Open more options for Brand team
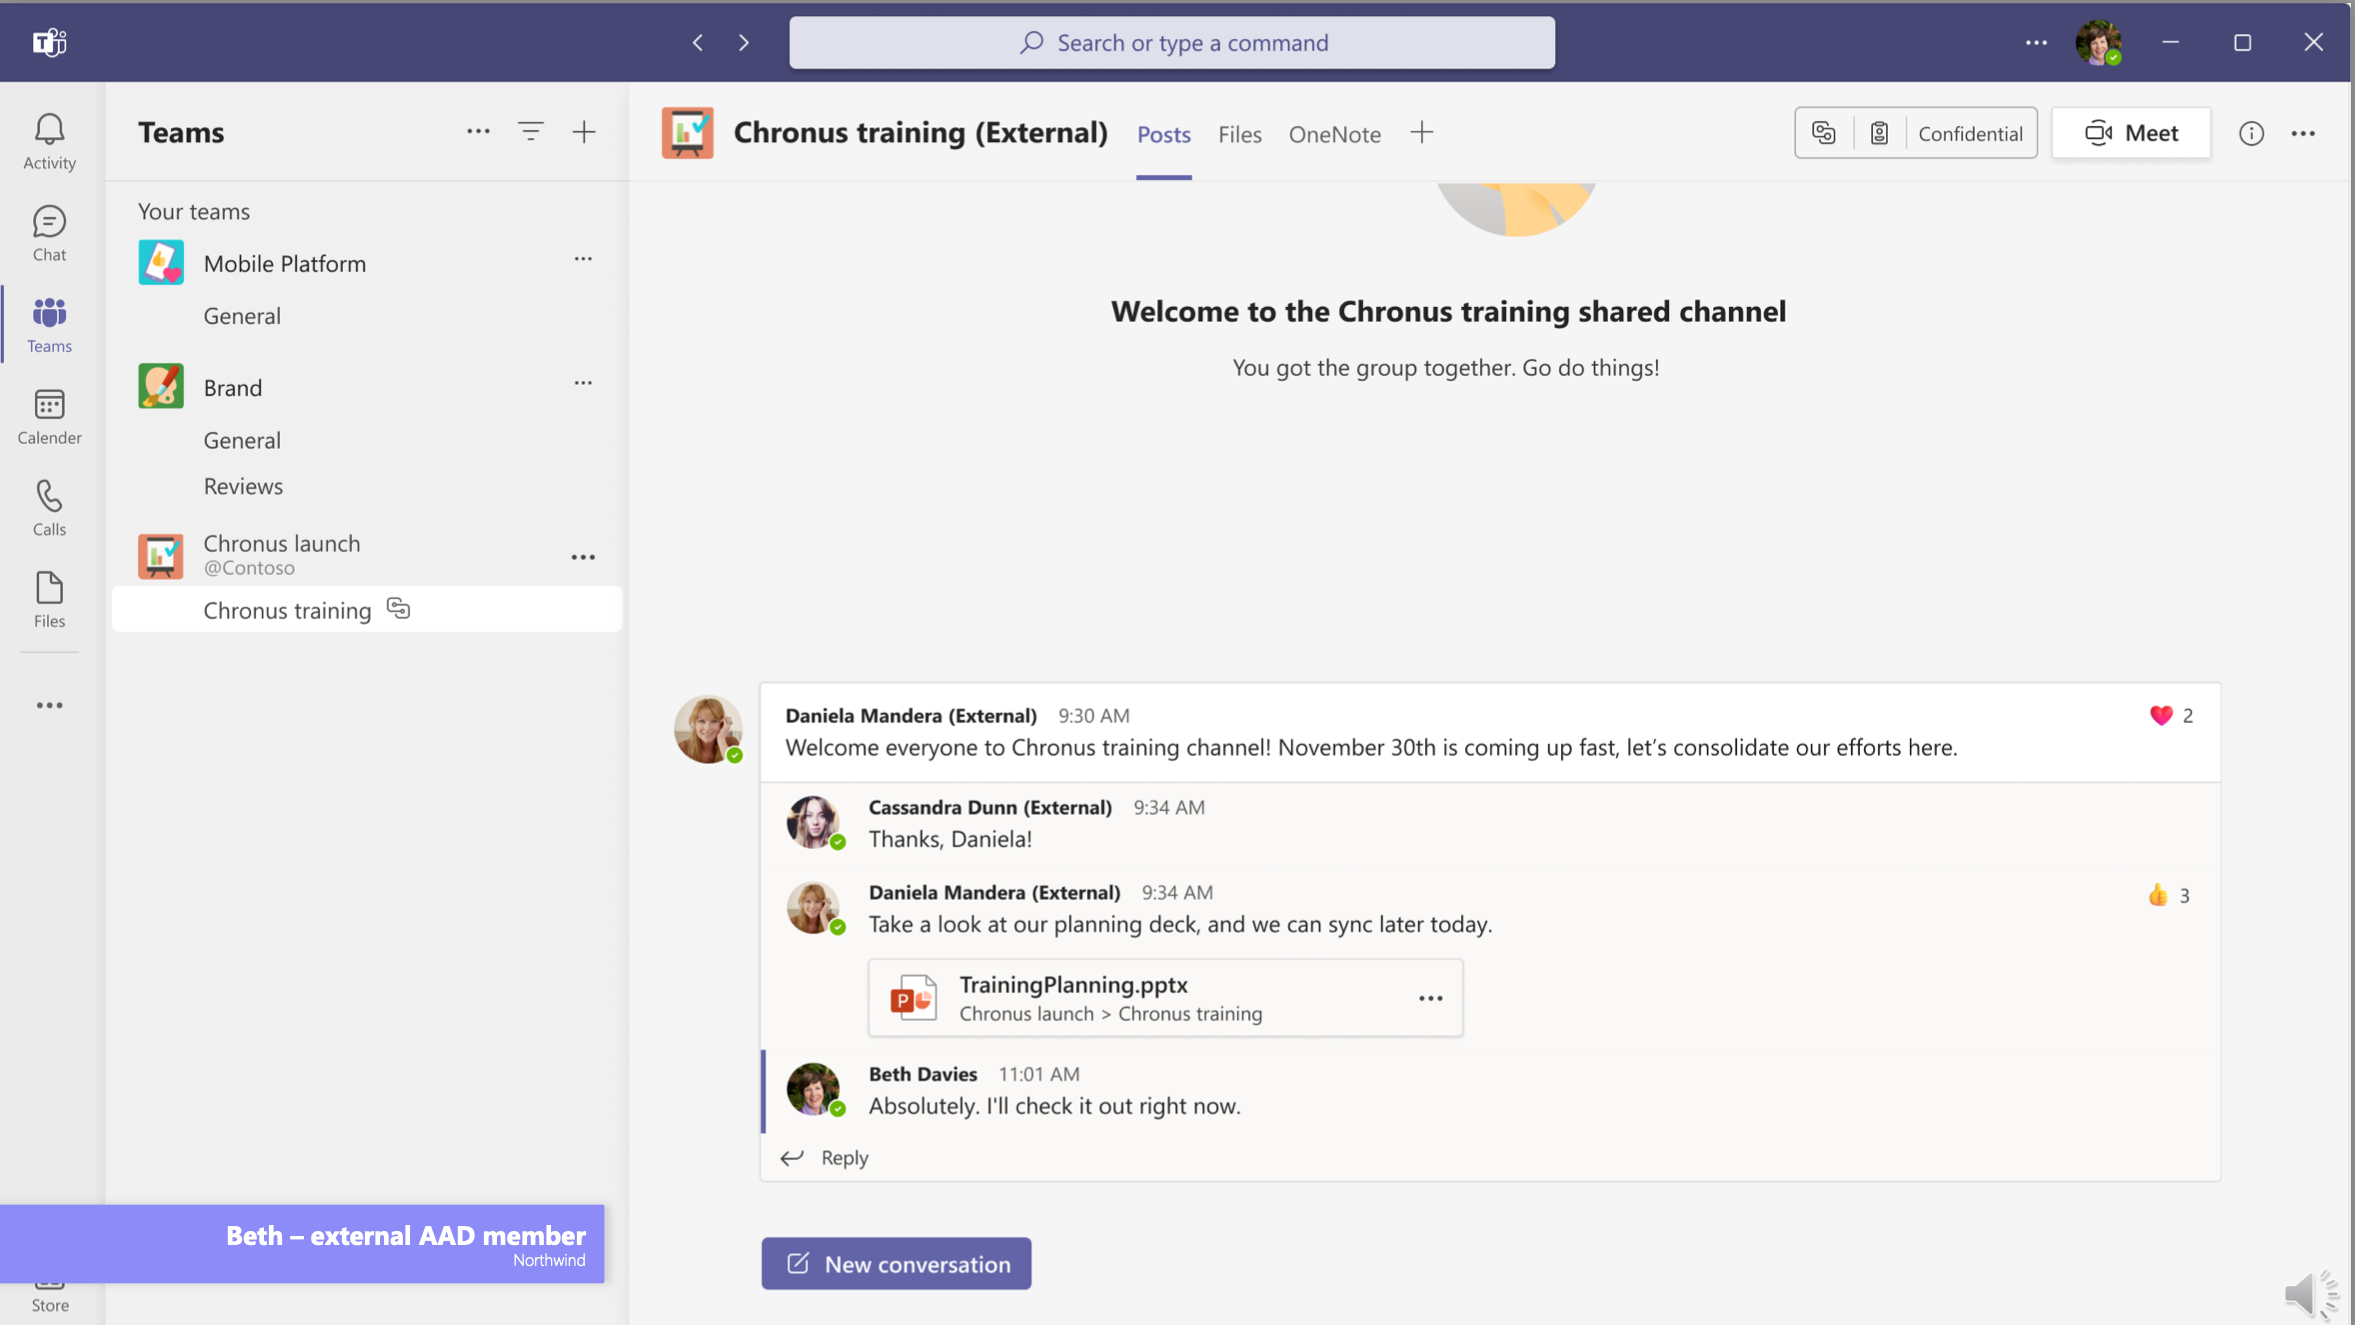Image resolution: width=2355 pixels, height=1325 pixels. [x=583, y=383]
